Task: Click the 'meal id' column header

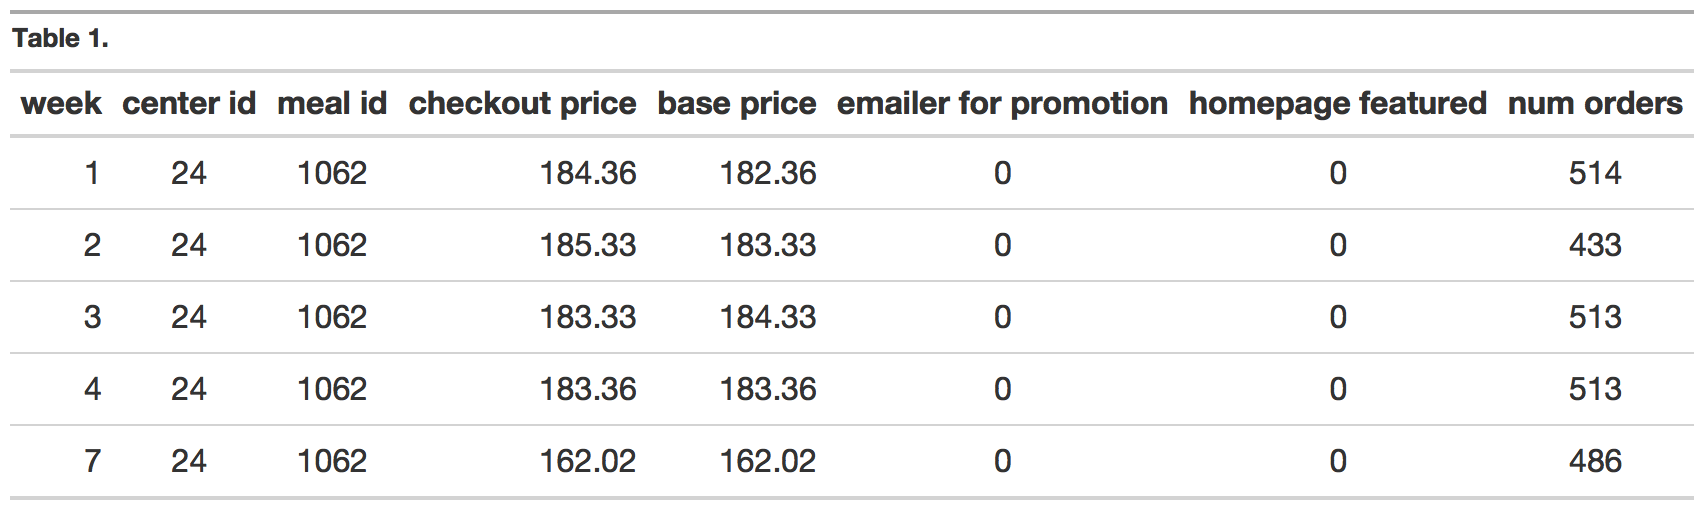Action: pyautogui.click(x=332, y=104)
